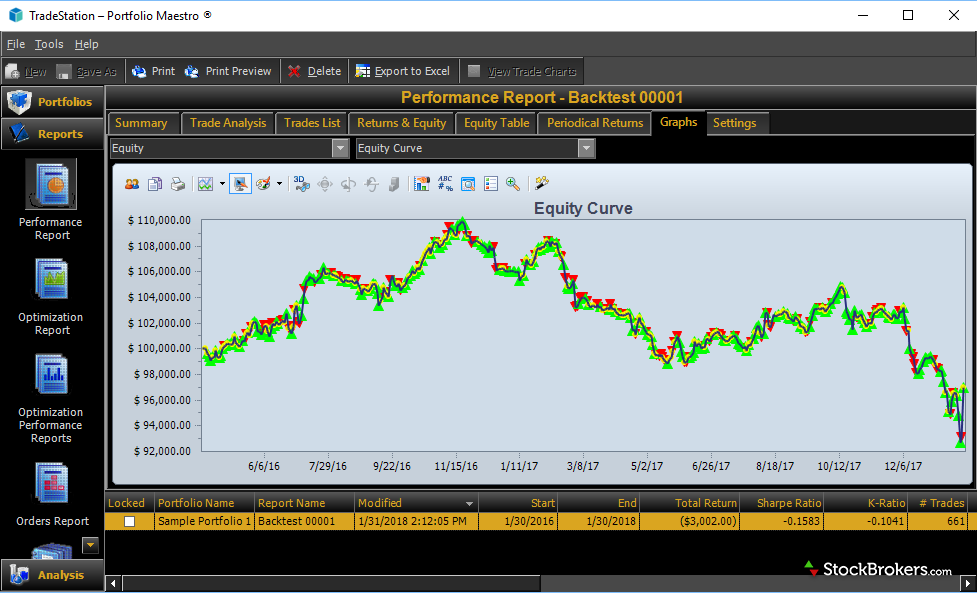The width and height of the screenshot is (977, 593).
Task: Click the ABC #% point labels icon
Action: pos(445,184)
